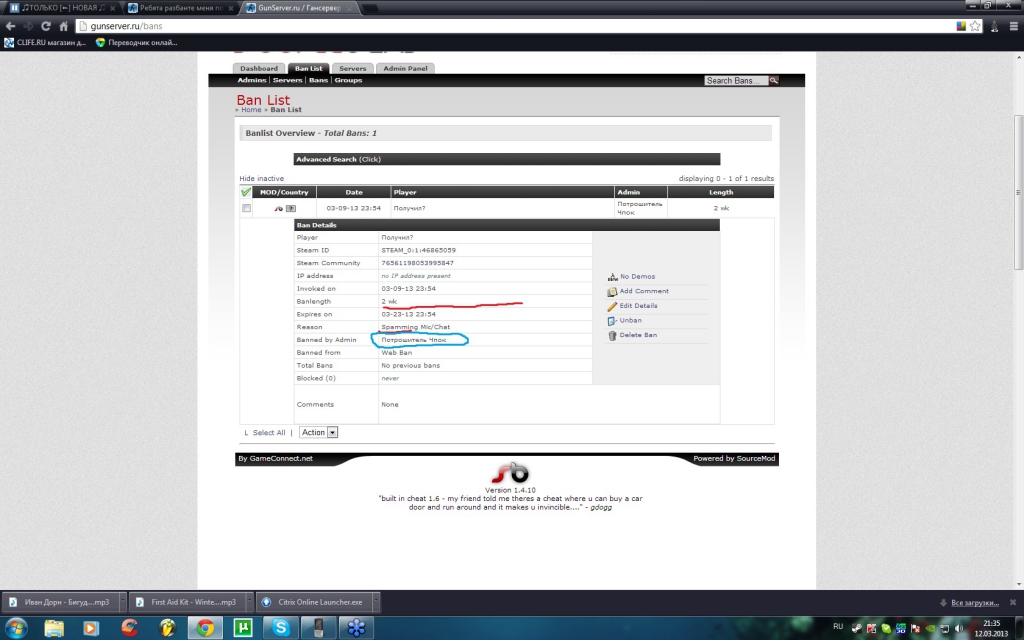Click the Edit Details pencil icon
This screenshot has height=640, width=1024.
612,305
